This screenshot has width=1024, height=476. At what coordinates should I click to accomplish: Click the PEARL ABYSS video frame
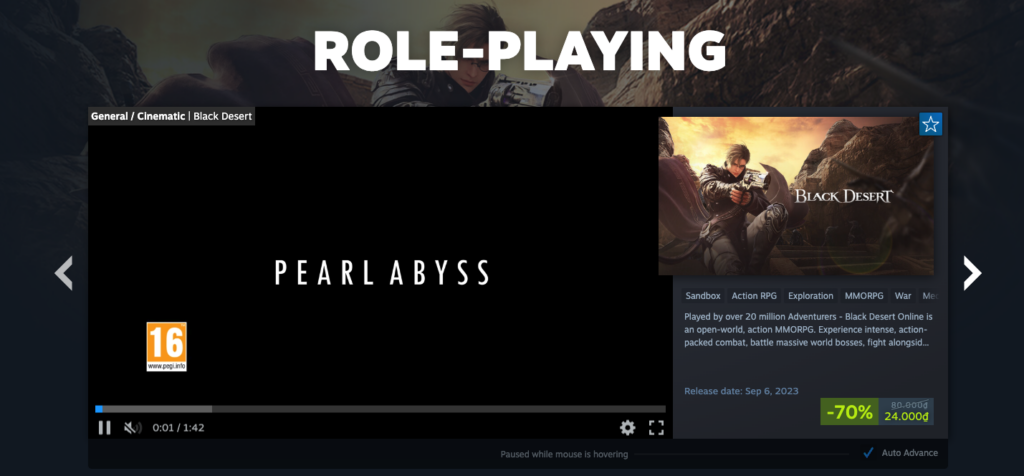[x=381, y=272]
